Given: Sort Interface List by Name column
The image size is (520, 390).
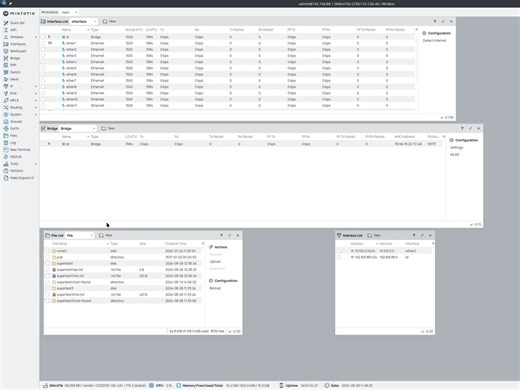Looking at the screenshot, I should coord(66,30).
